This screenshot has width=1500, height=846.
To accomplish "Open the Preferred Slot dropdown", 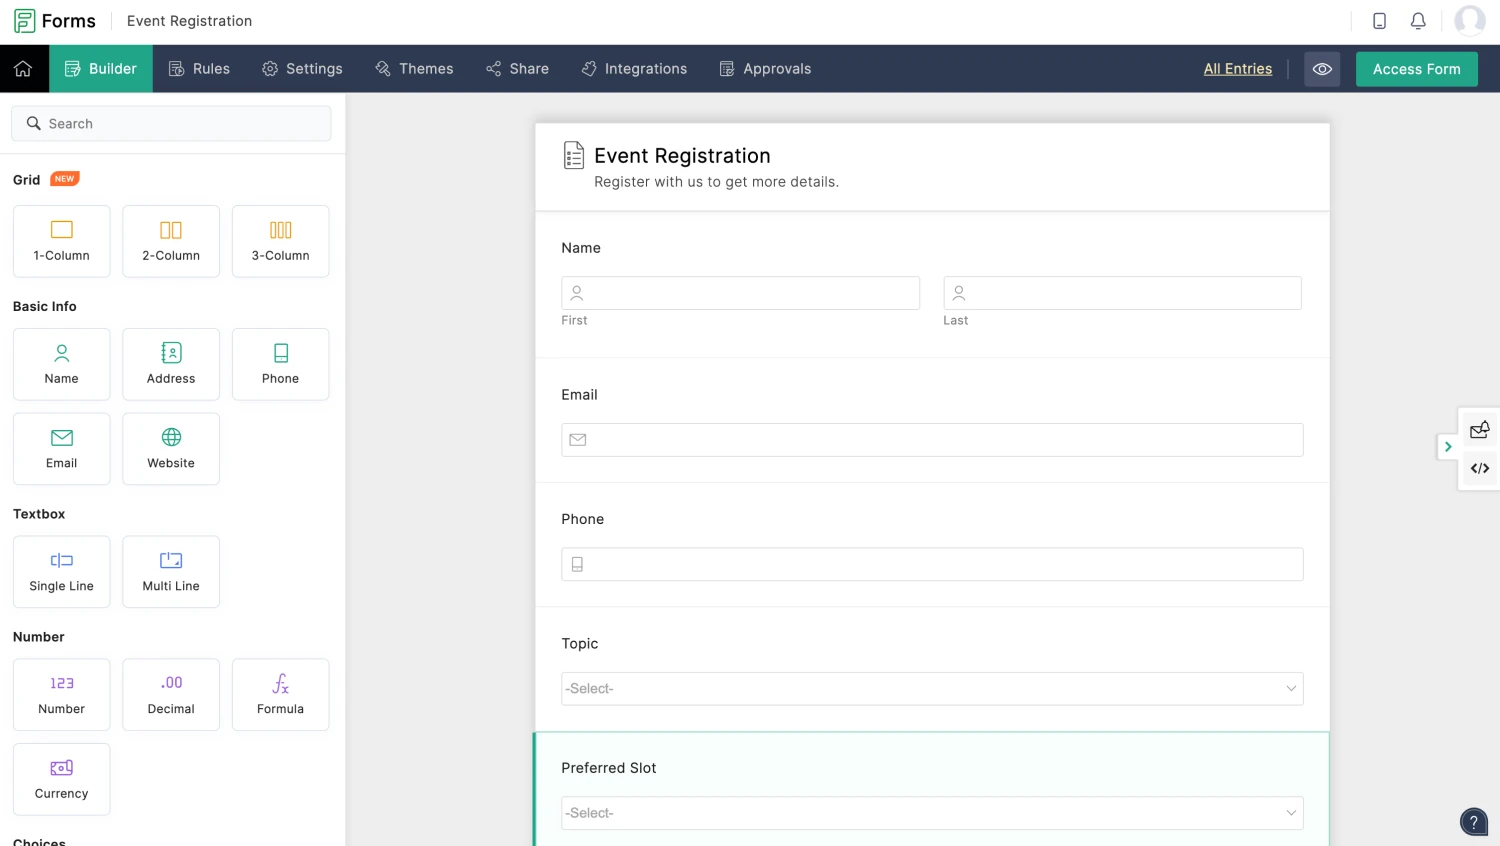I will (932, 812).
